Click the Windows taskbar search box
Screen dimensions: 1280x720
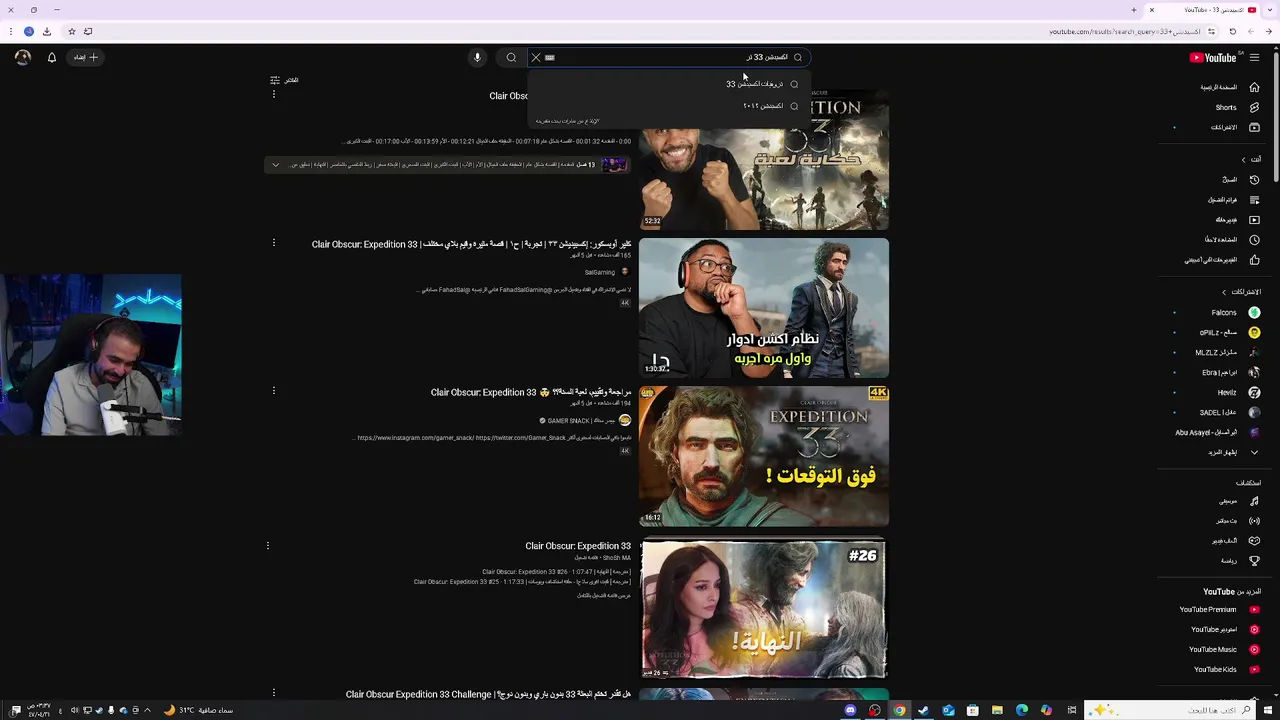click(1170, 710)
